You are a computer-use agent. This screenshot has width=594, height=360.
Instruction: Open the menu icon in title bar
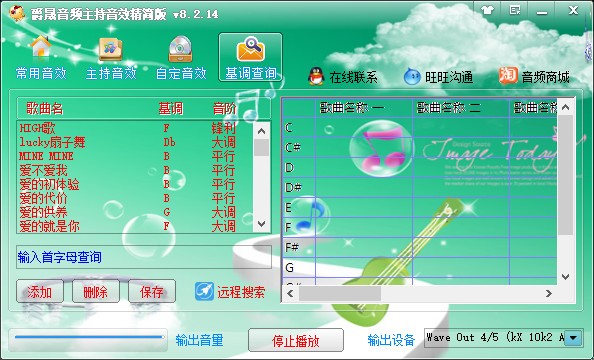tap(515, 10)
